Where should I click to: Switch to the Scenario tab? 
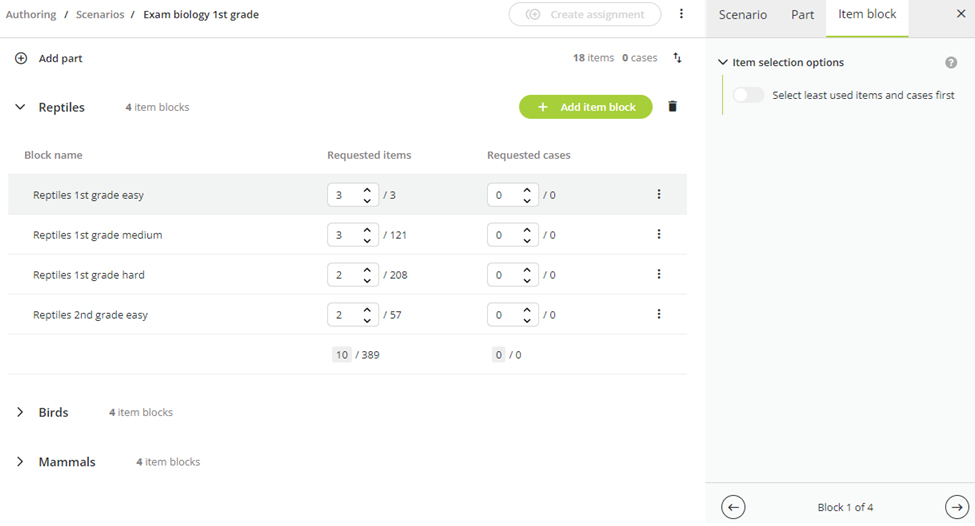(x=742, y=15)
